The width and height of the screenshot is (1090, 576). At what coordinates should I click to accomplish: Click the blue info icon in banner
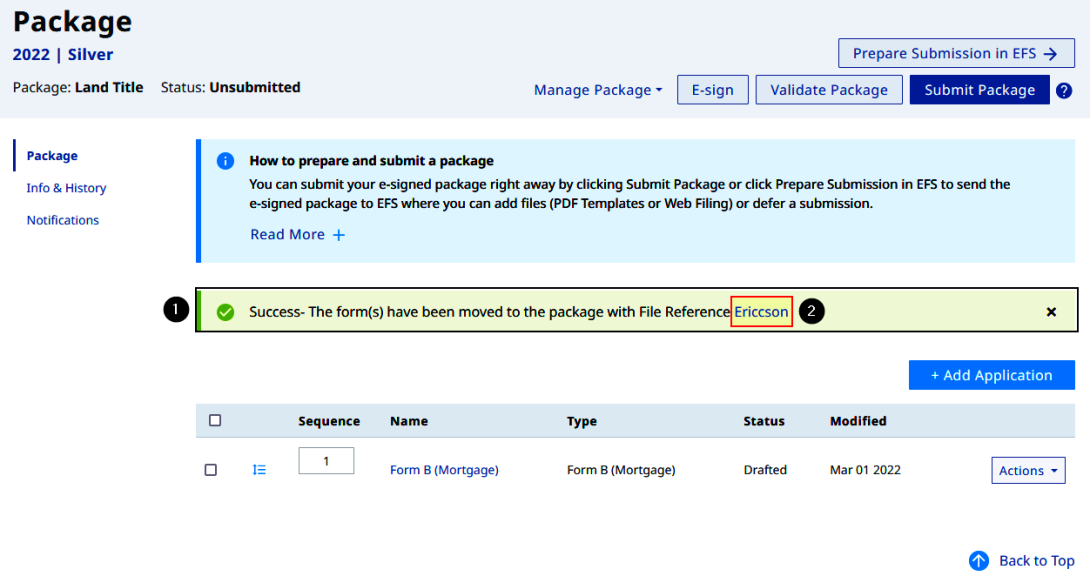(x=225, y=161)
